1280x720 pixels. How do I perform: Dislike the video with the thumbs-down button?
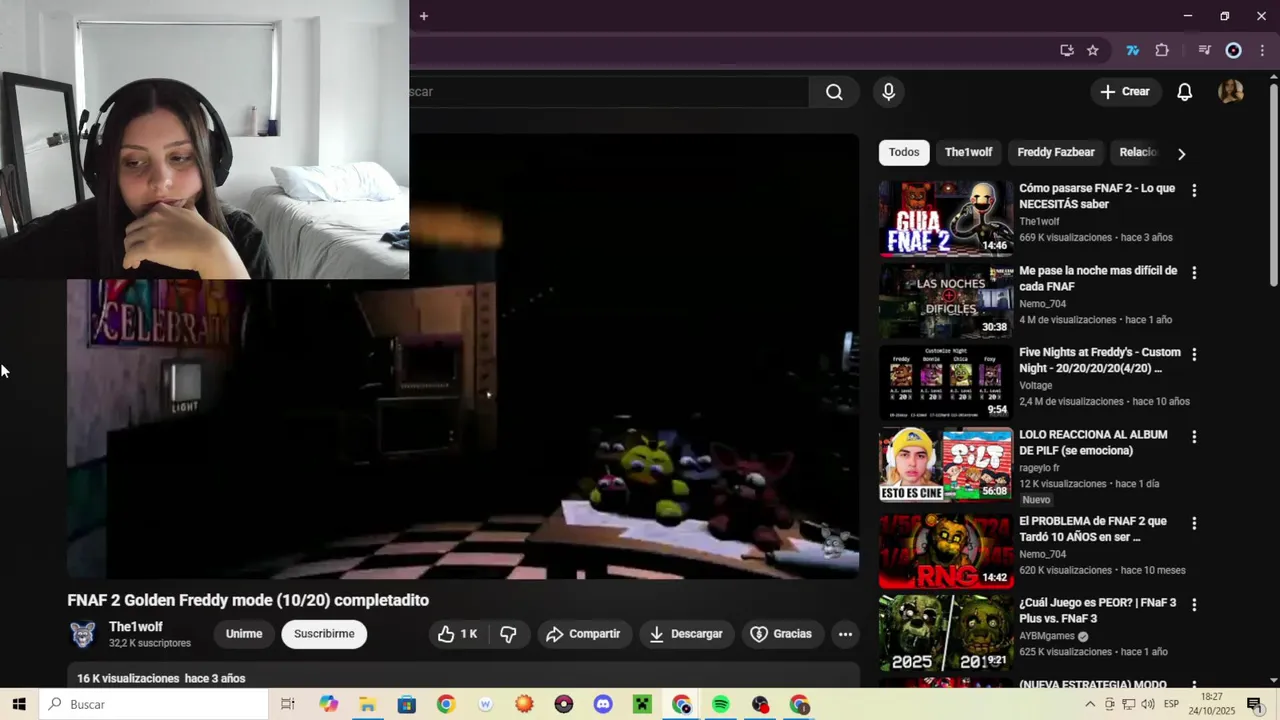[x=508, y=634]
